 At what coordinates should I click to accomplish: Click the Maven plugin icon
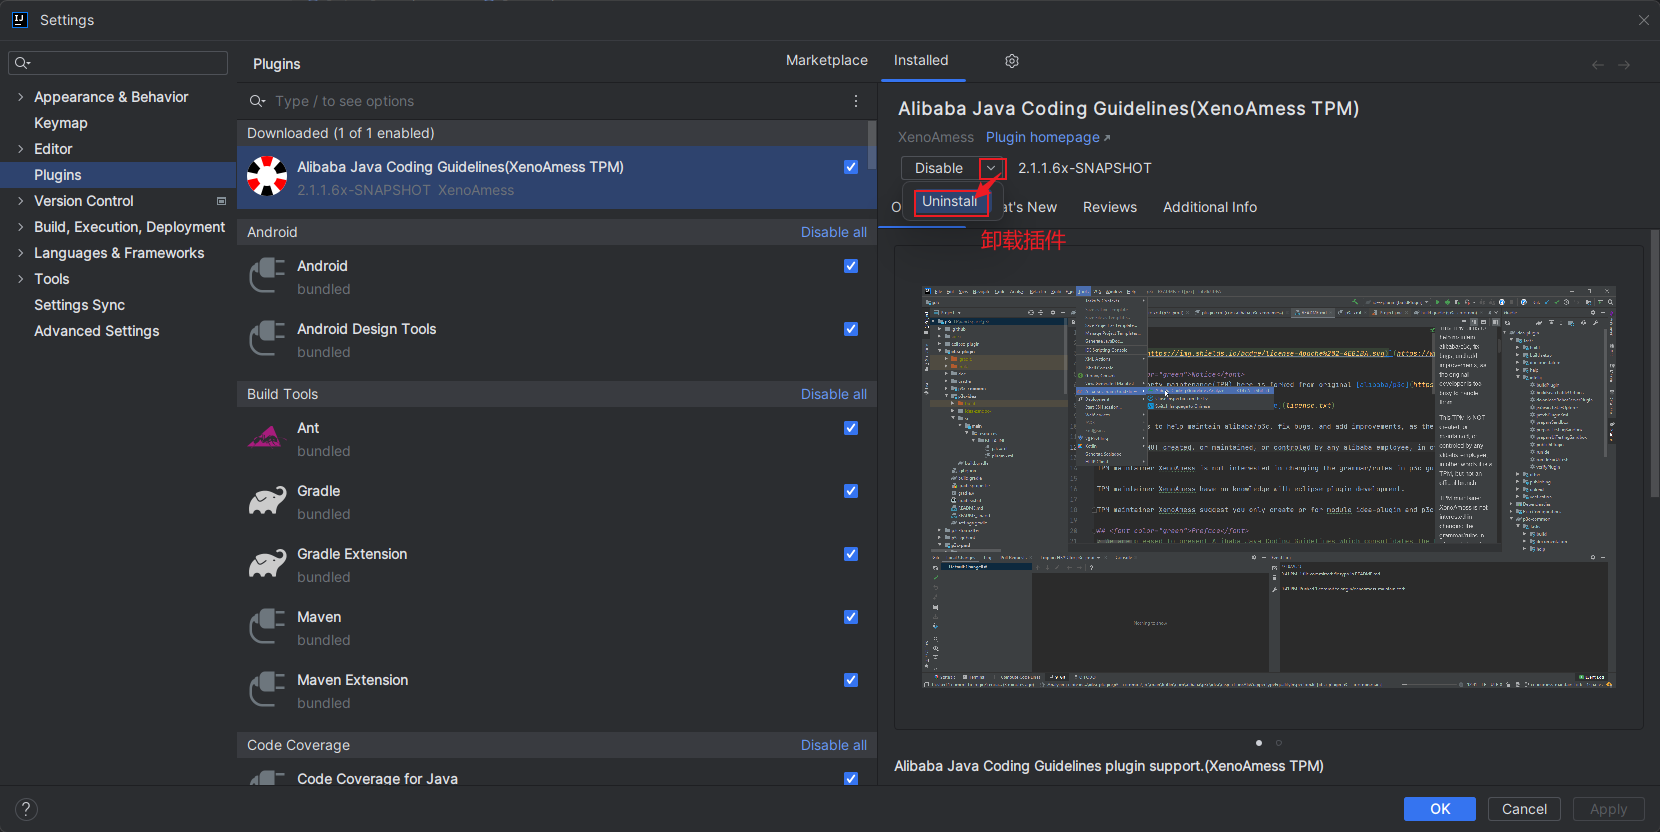coord(267,627)
